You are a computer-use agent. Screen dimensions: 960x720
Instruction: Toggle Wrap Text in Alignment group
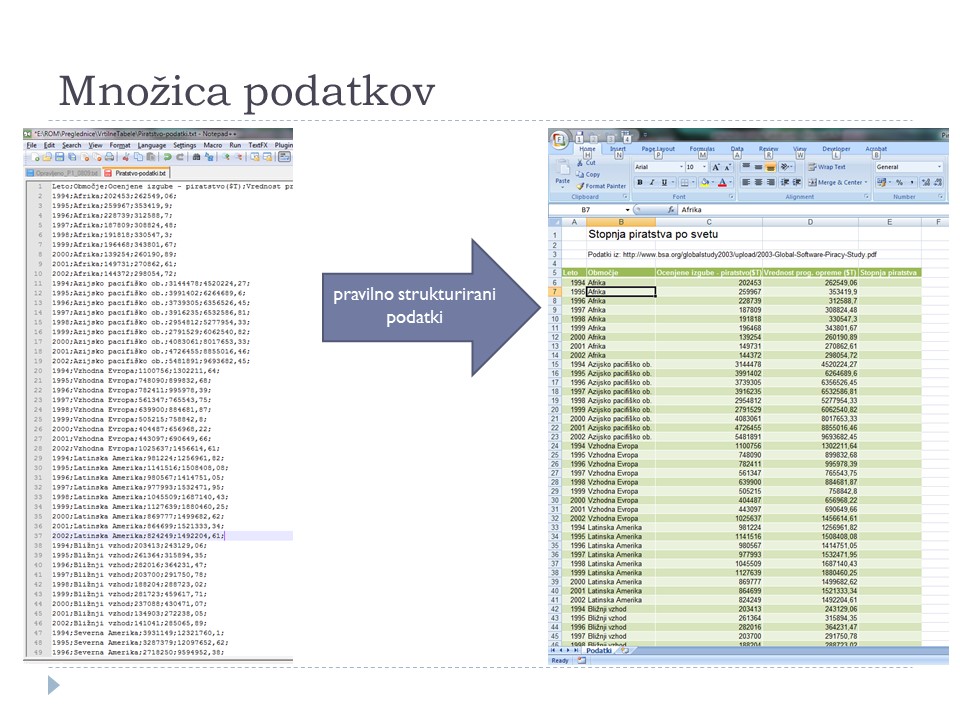click(x=826, y=167)
